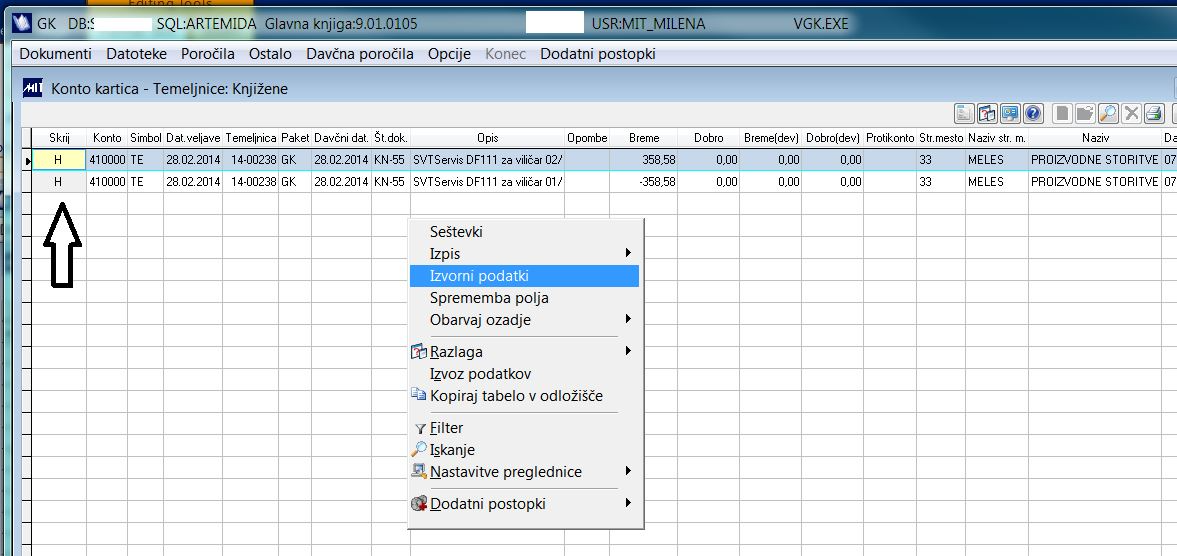Click the blue help question mark toolbar icon

1034,114
